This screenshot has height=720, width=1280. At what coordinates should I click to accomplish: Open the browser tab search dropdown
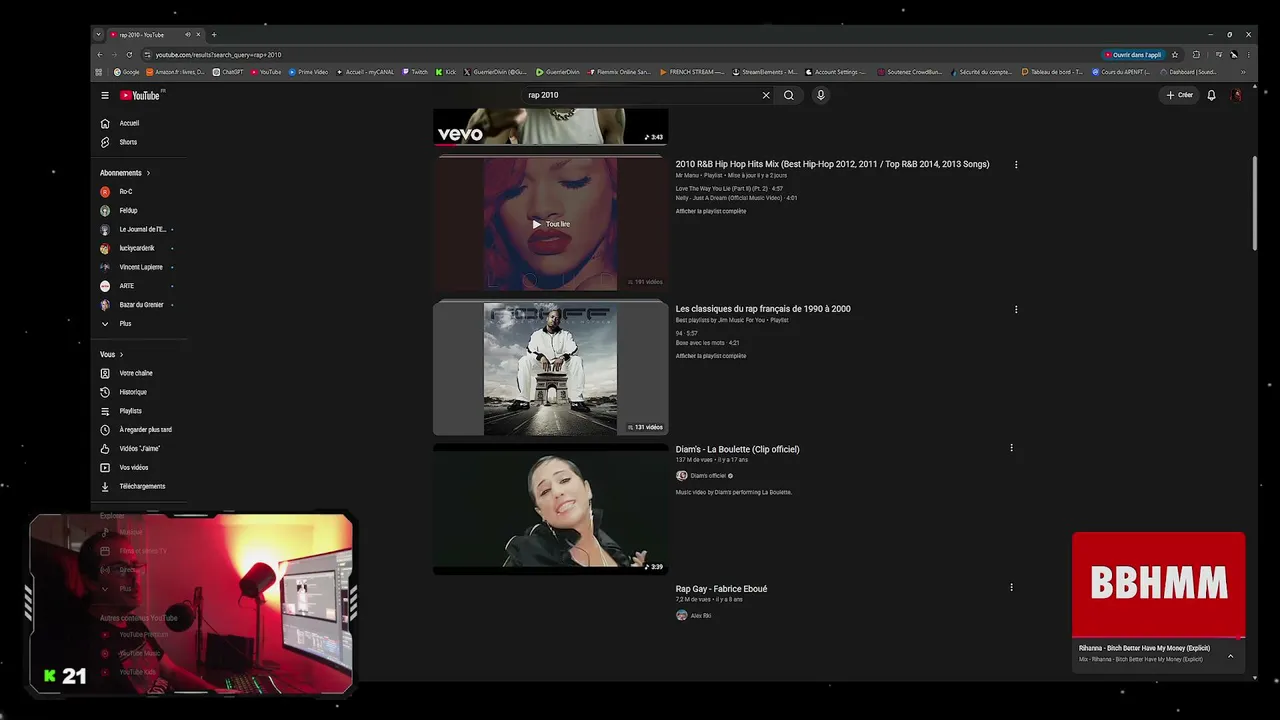coord(98,35)
